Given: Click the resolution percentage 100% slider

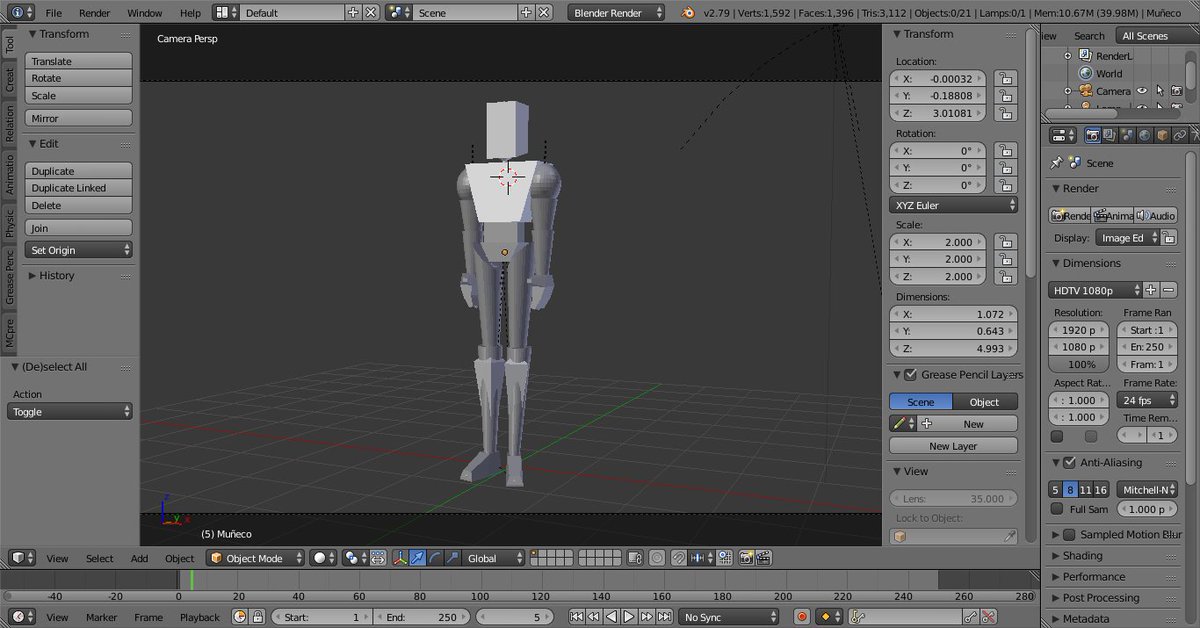Looking at the screenshot, I should click(1081, 364).
